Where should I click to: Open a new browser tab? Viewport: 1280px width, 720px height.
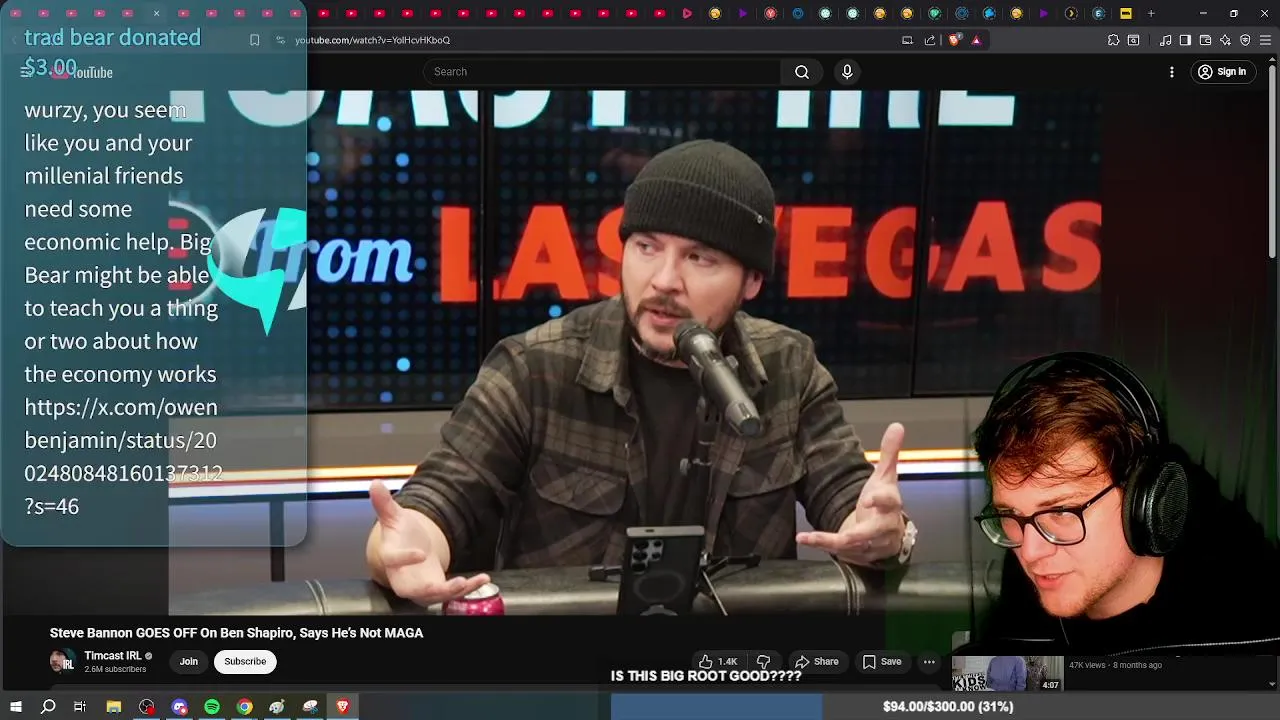(1151, 13)
